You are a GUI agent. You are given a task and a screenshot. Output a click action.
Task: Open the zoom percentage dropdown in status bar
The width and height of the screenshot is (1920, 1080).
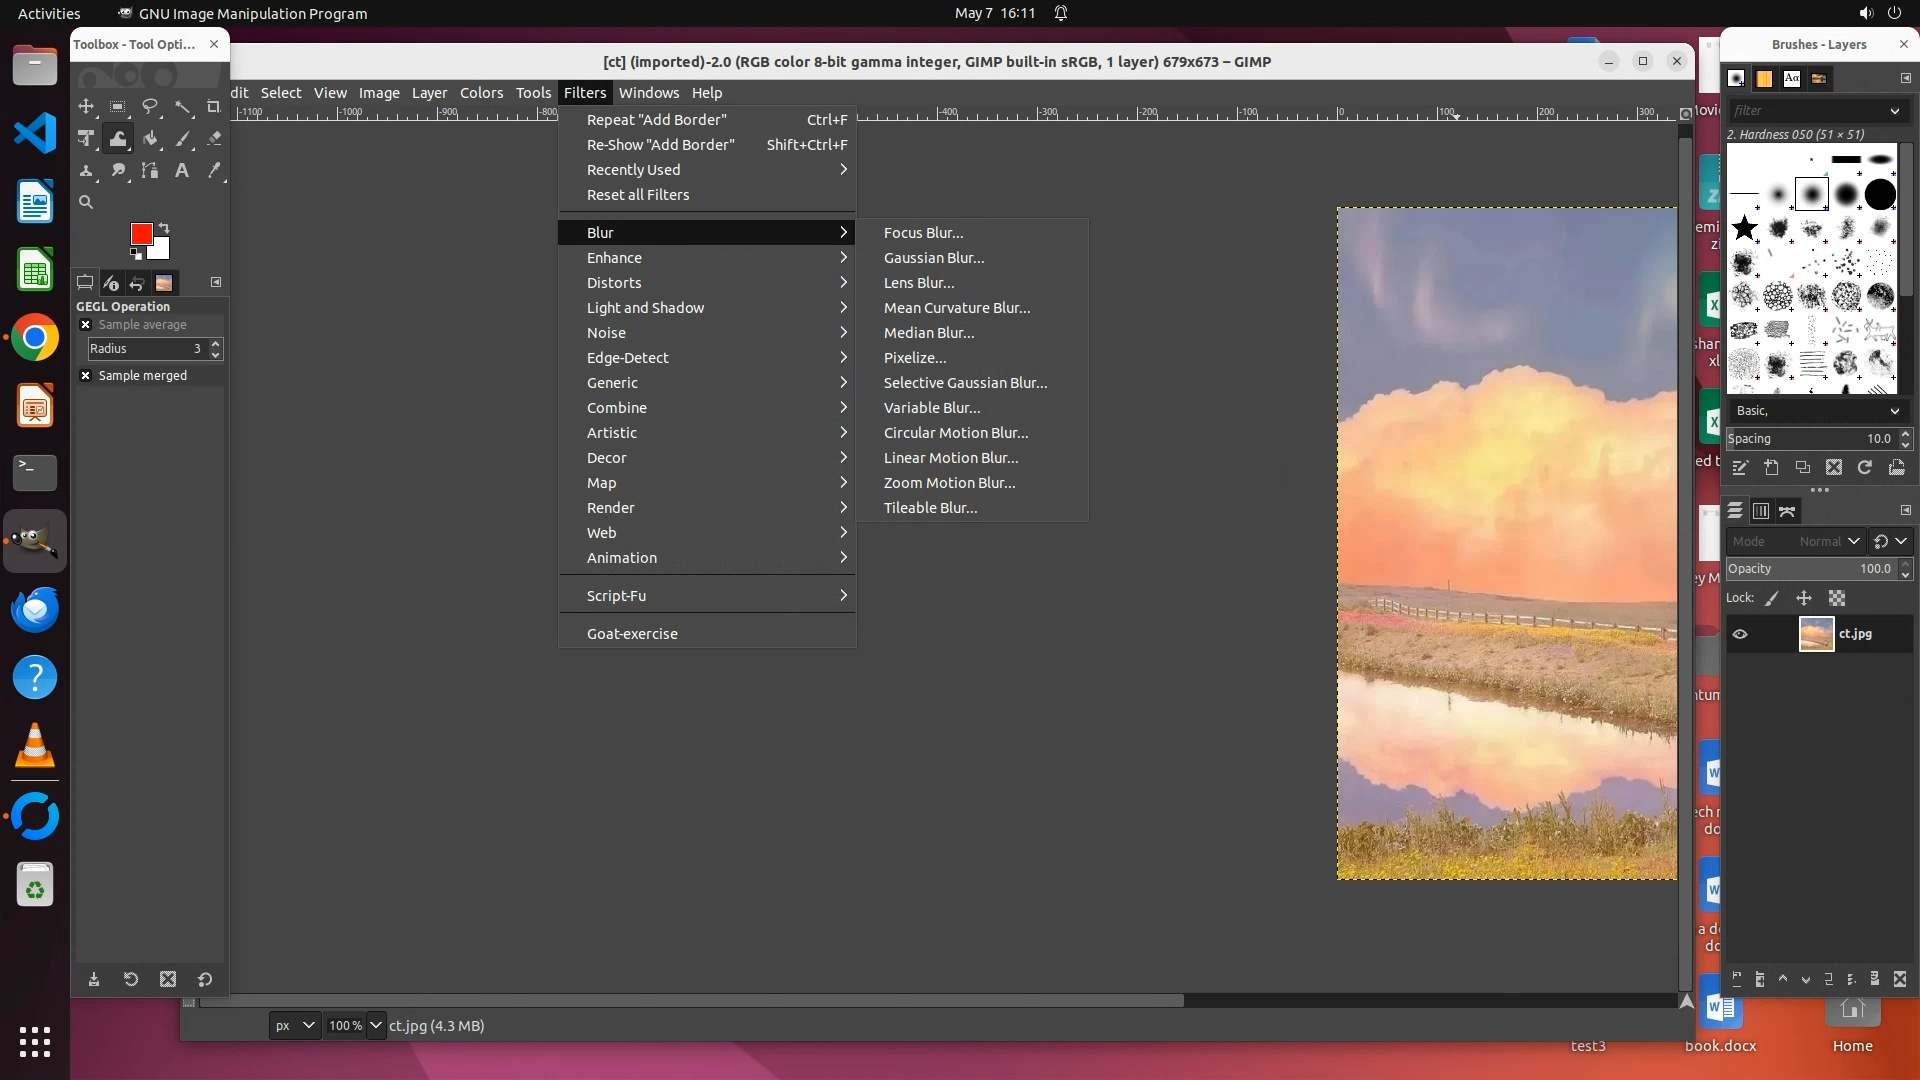(375, 1025)
